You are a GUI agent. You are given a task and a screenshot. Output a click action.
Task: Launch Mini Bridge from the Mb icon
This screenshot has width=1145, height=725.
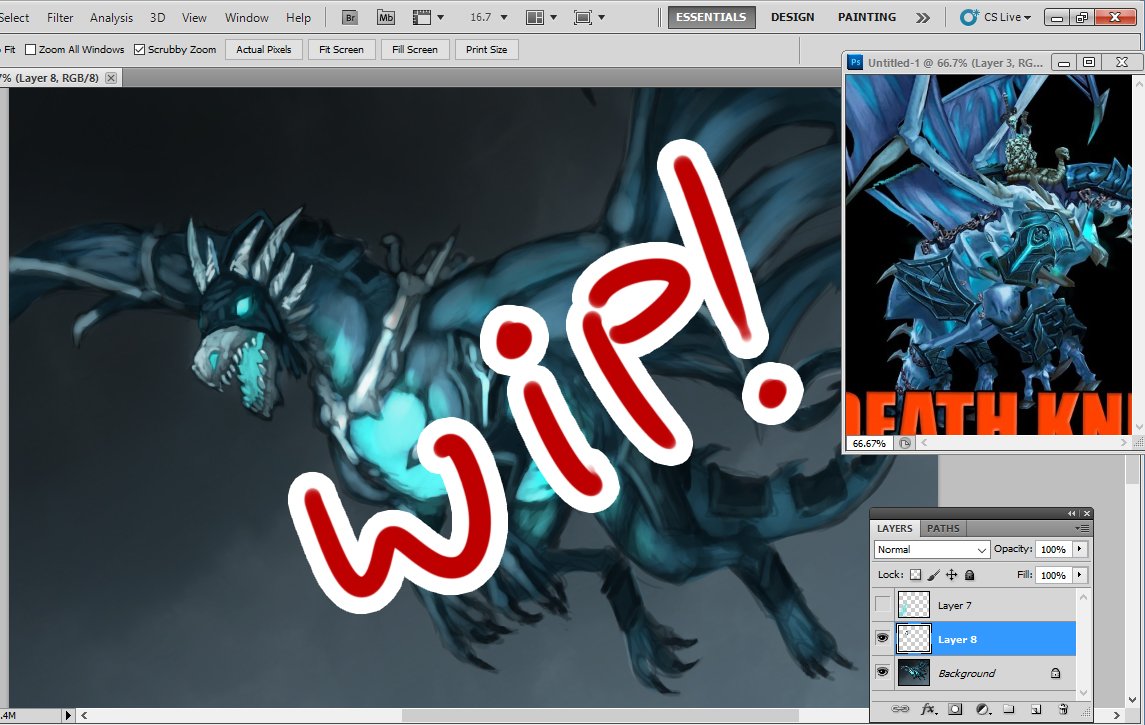(x=386, y=18)
